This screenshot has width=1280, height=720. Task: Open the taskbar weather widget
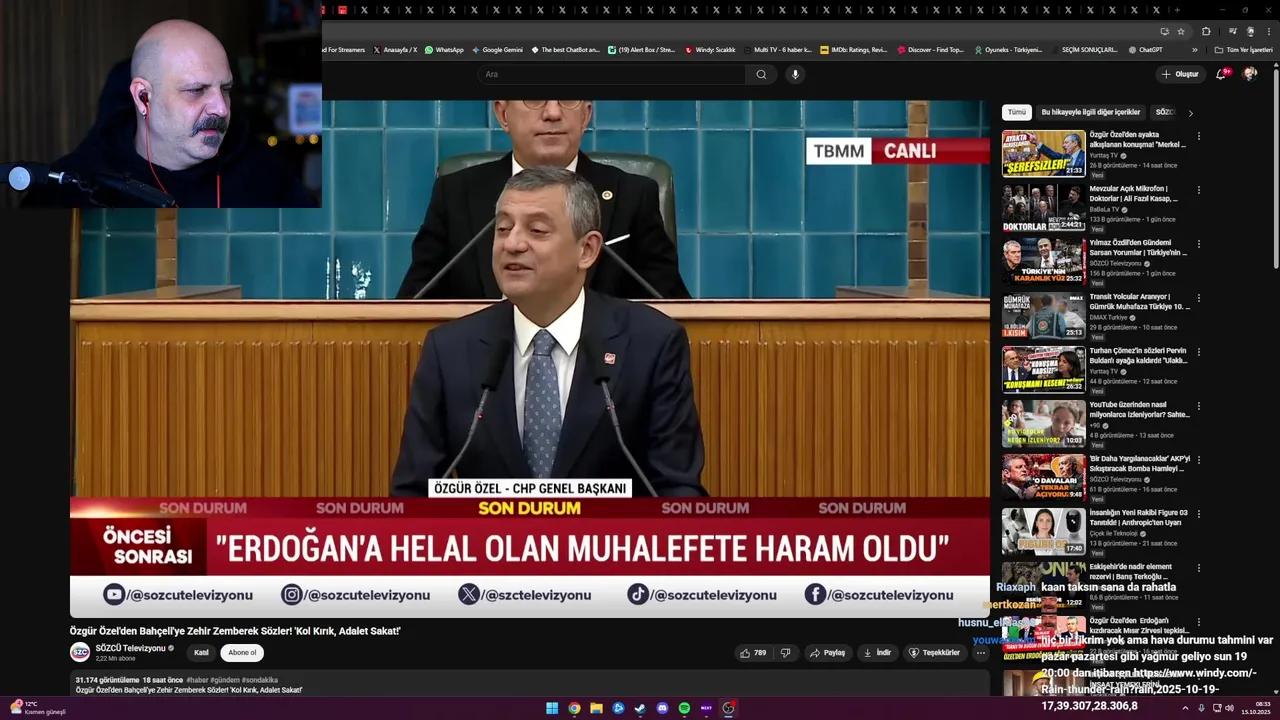coord(38,708)
